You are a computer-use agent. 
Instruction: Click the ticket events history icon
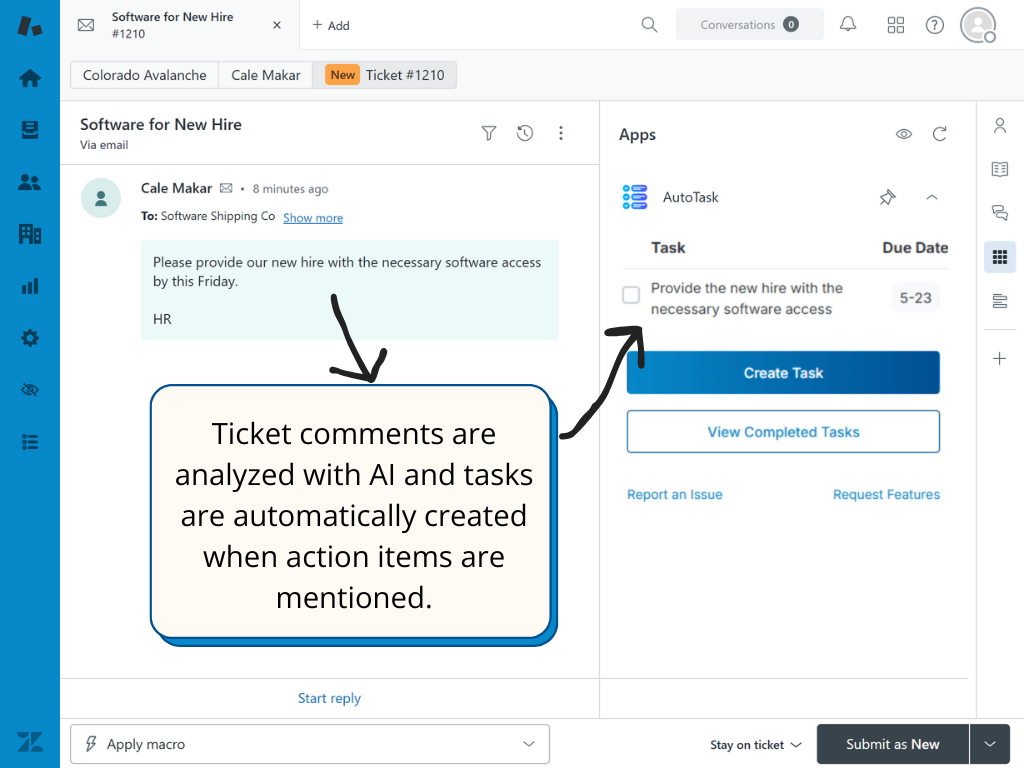point(525,133)
